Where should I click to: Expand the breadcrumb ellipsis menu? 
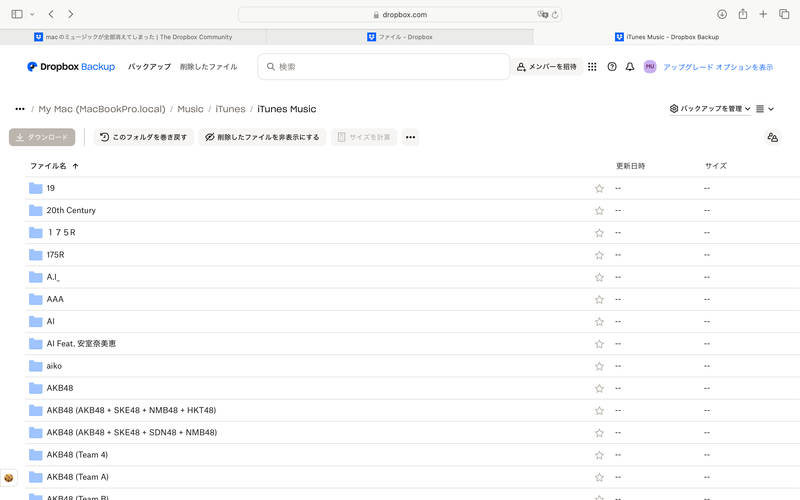coord(20,109)
